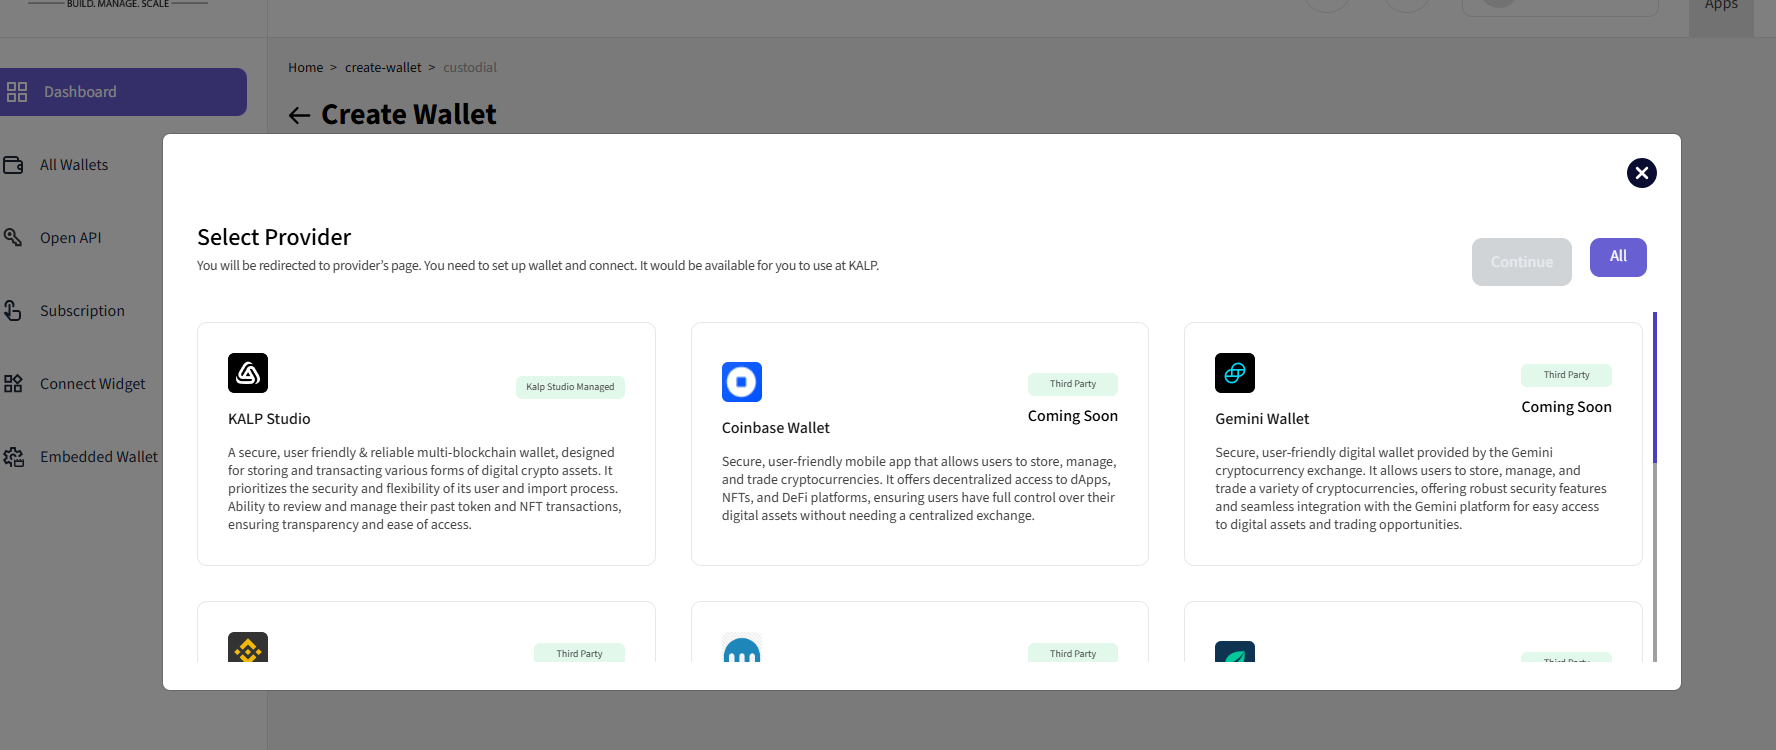Open the Dashboard menu item
1776x750 pixels.
pyautogui.click(x=123, y=92)
